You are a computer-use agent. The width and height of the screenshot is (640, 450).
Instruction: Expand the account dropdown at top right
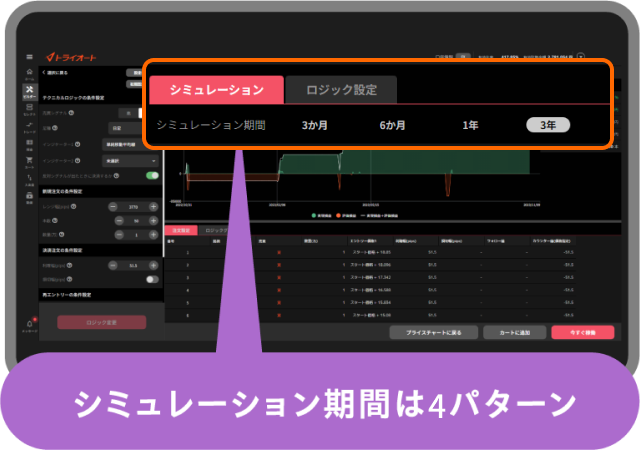[581, 56]
